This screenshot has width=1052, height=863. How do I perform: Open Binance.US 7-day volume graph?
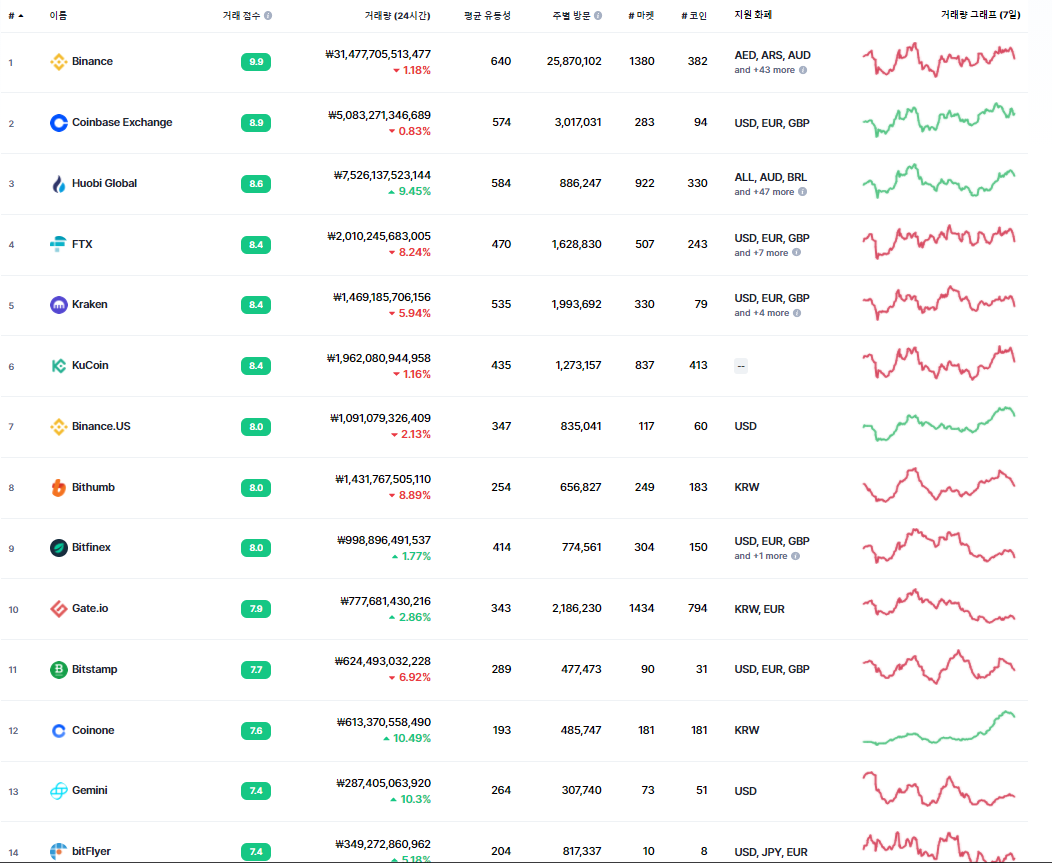(939, 424)
